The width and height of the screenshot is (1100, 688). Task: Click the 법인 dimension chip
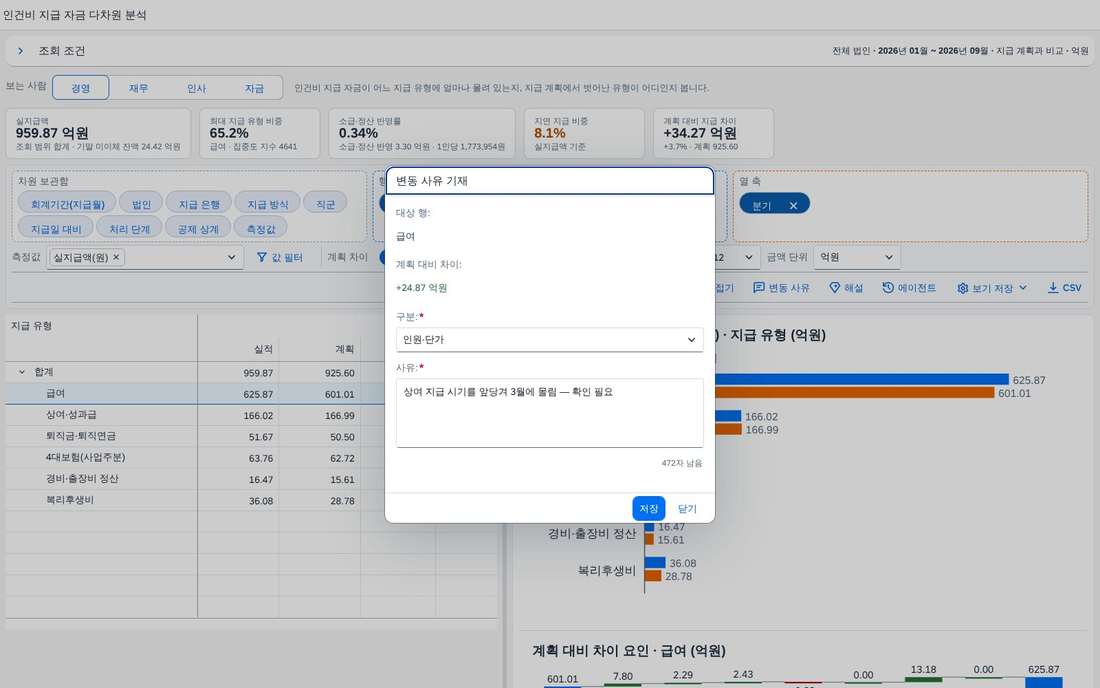coord(141,204)
